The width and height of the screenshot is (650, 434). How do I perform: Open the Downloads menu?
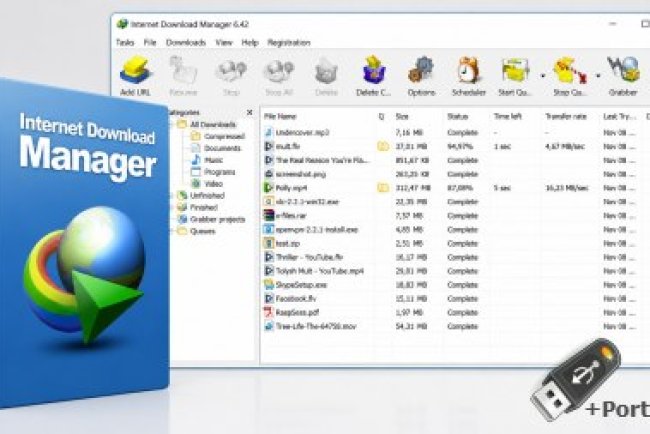186,43
